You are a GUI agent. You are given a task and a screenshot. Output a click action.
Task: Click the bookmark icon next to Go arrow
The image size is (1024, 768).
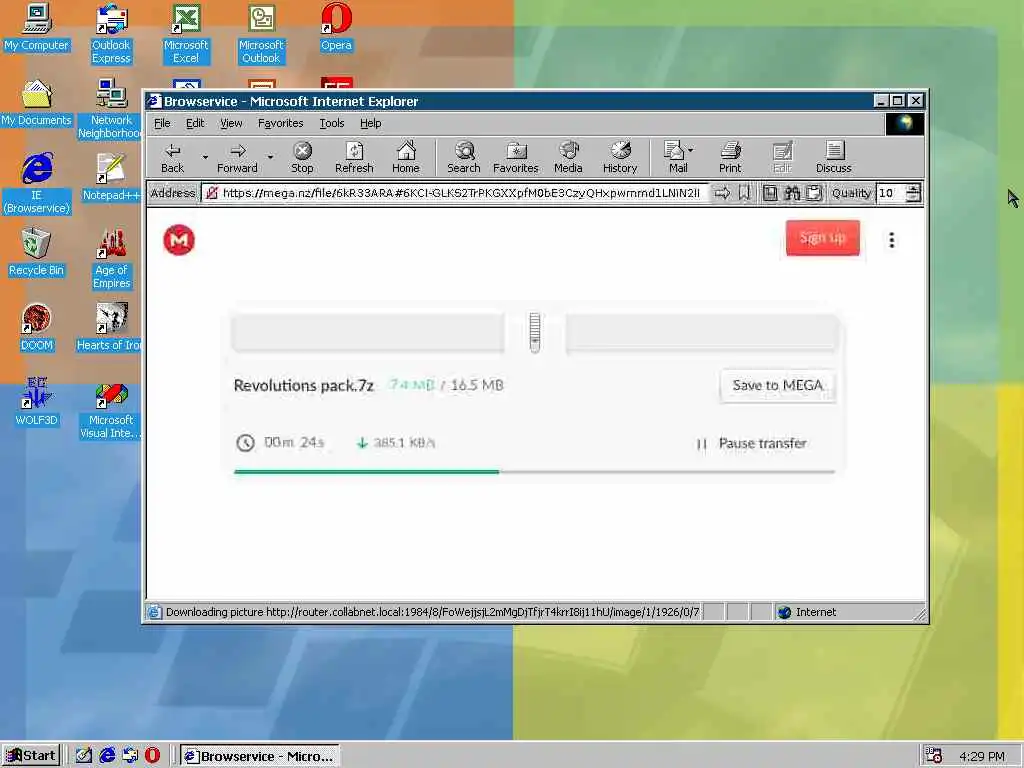(x=744, y=193)
